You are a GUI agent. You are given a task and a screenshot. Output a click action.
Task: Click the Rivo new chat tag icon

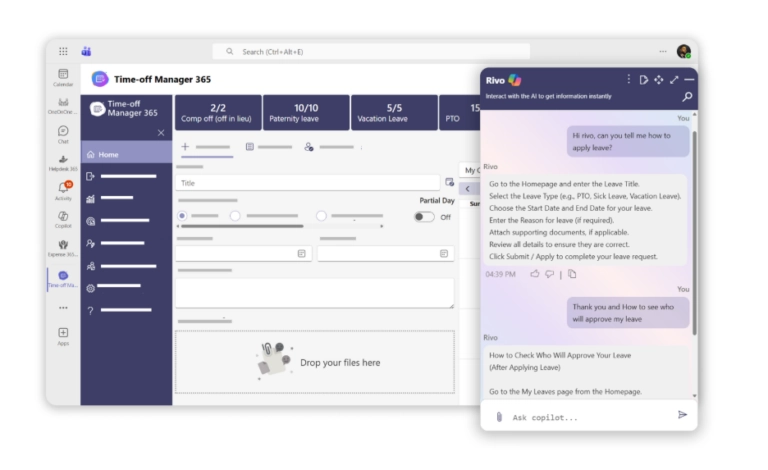[x=644, y=80]
